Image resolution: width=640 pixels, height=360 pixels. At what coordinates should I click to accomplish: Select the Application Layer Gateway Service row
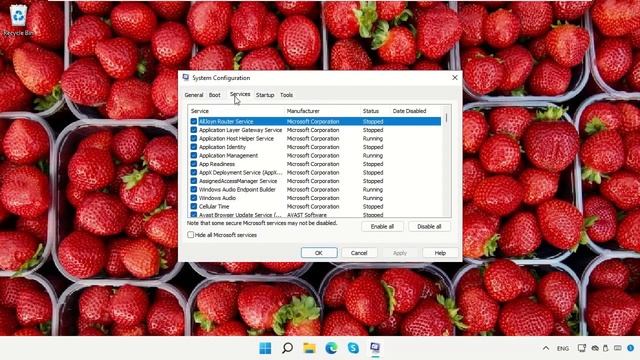pyautogui.click(x=315, y=130)
